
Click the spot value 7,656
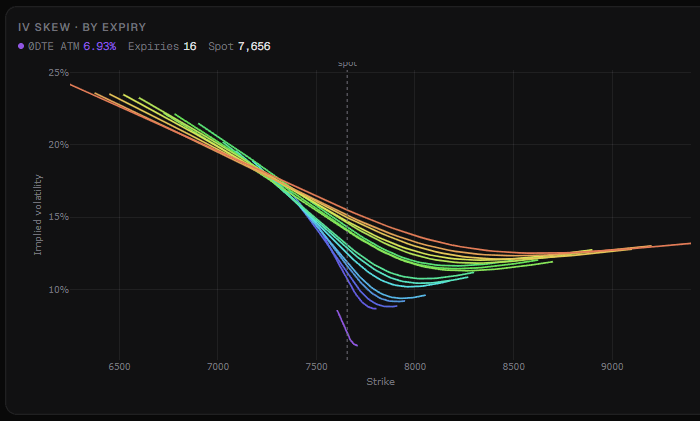click(254, 46)
